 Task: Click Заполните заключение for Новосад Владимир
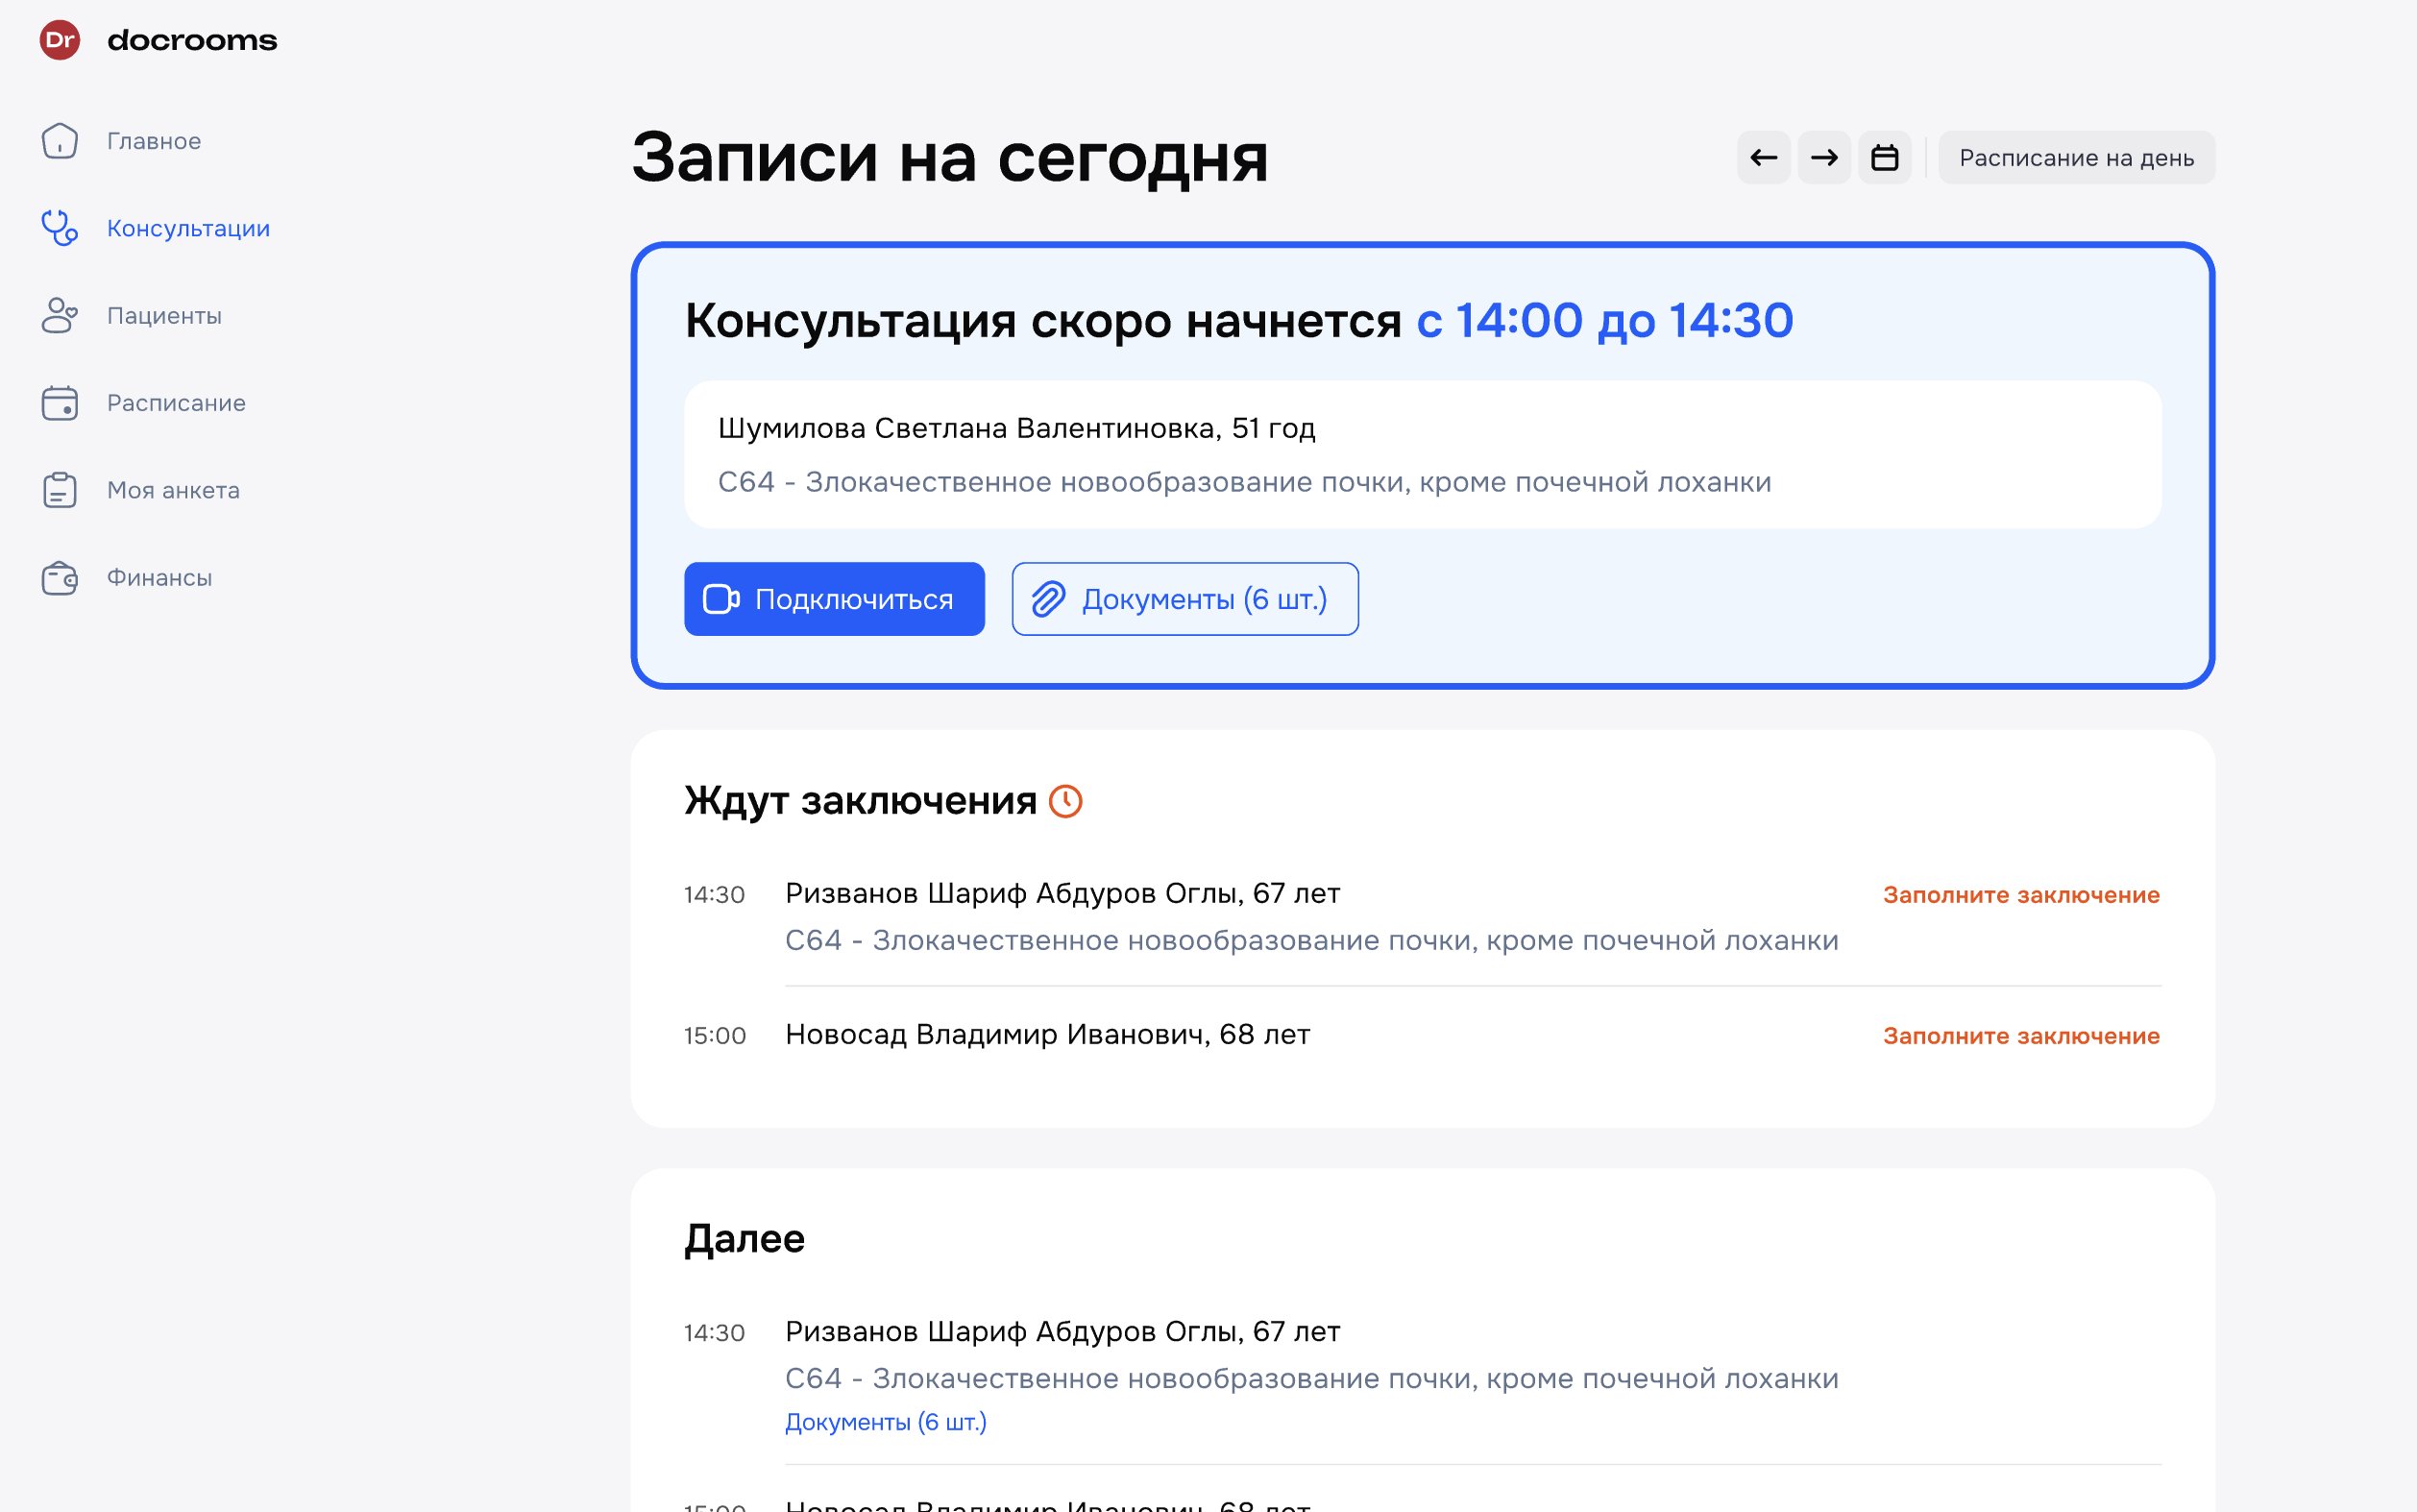(2021, 1036)
